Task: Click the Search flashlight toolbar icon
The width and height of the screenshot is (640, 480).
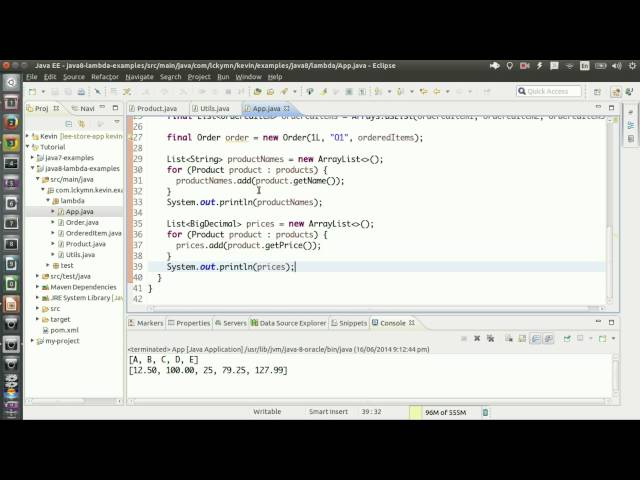Action: 284,91
